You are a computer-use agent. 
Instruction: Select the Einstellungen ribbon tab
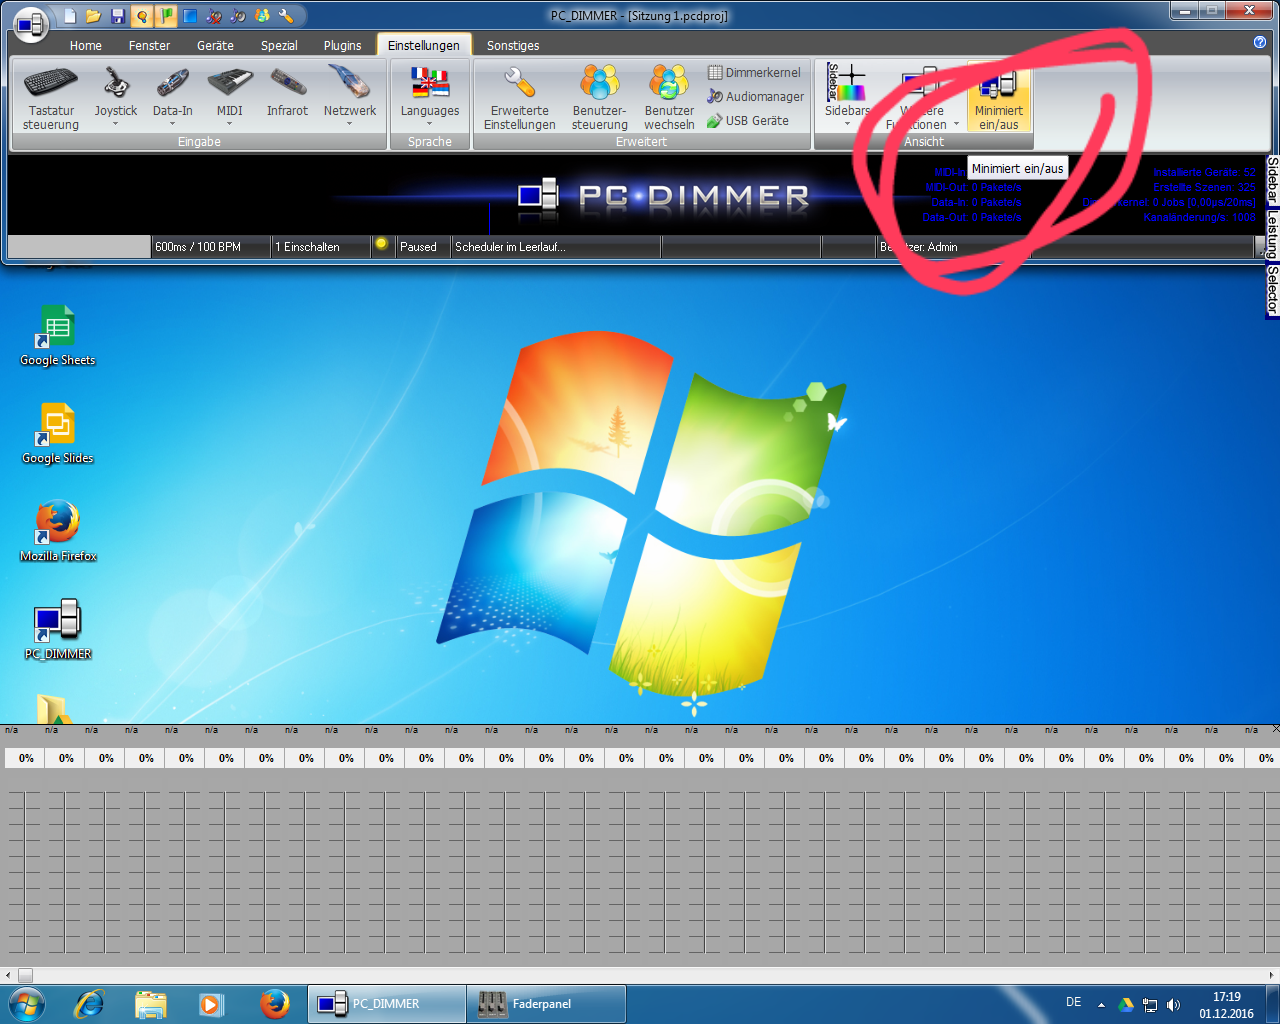click(x=424, y=46)
